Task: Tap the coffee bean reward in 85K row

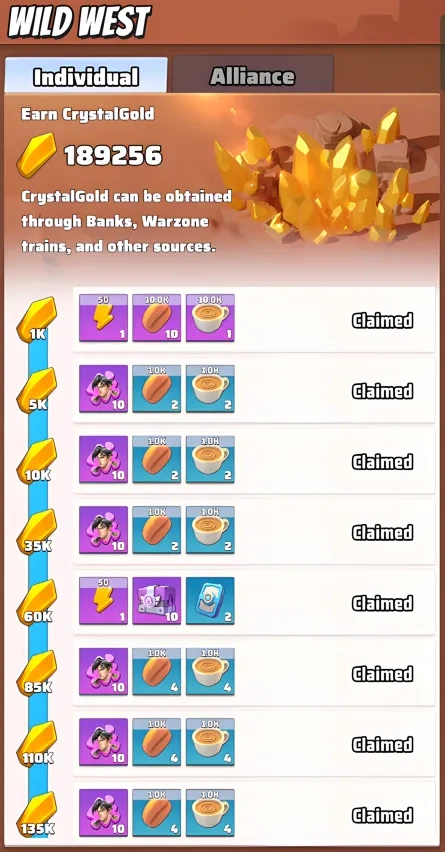Action: tap(156, 671)
